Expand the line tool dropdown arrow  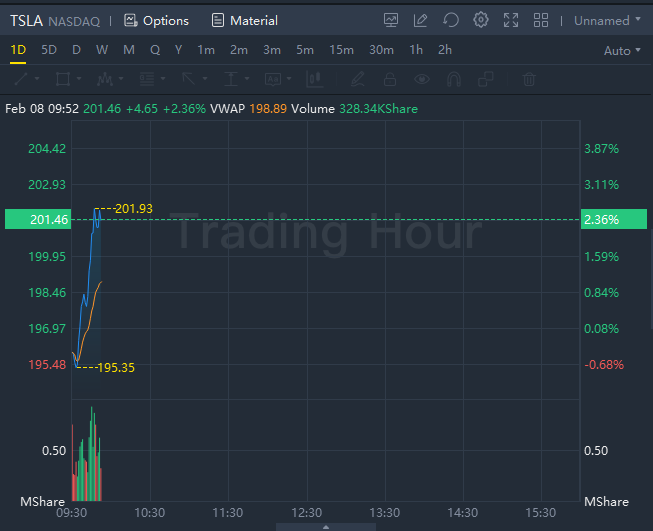coord(37,78)
